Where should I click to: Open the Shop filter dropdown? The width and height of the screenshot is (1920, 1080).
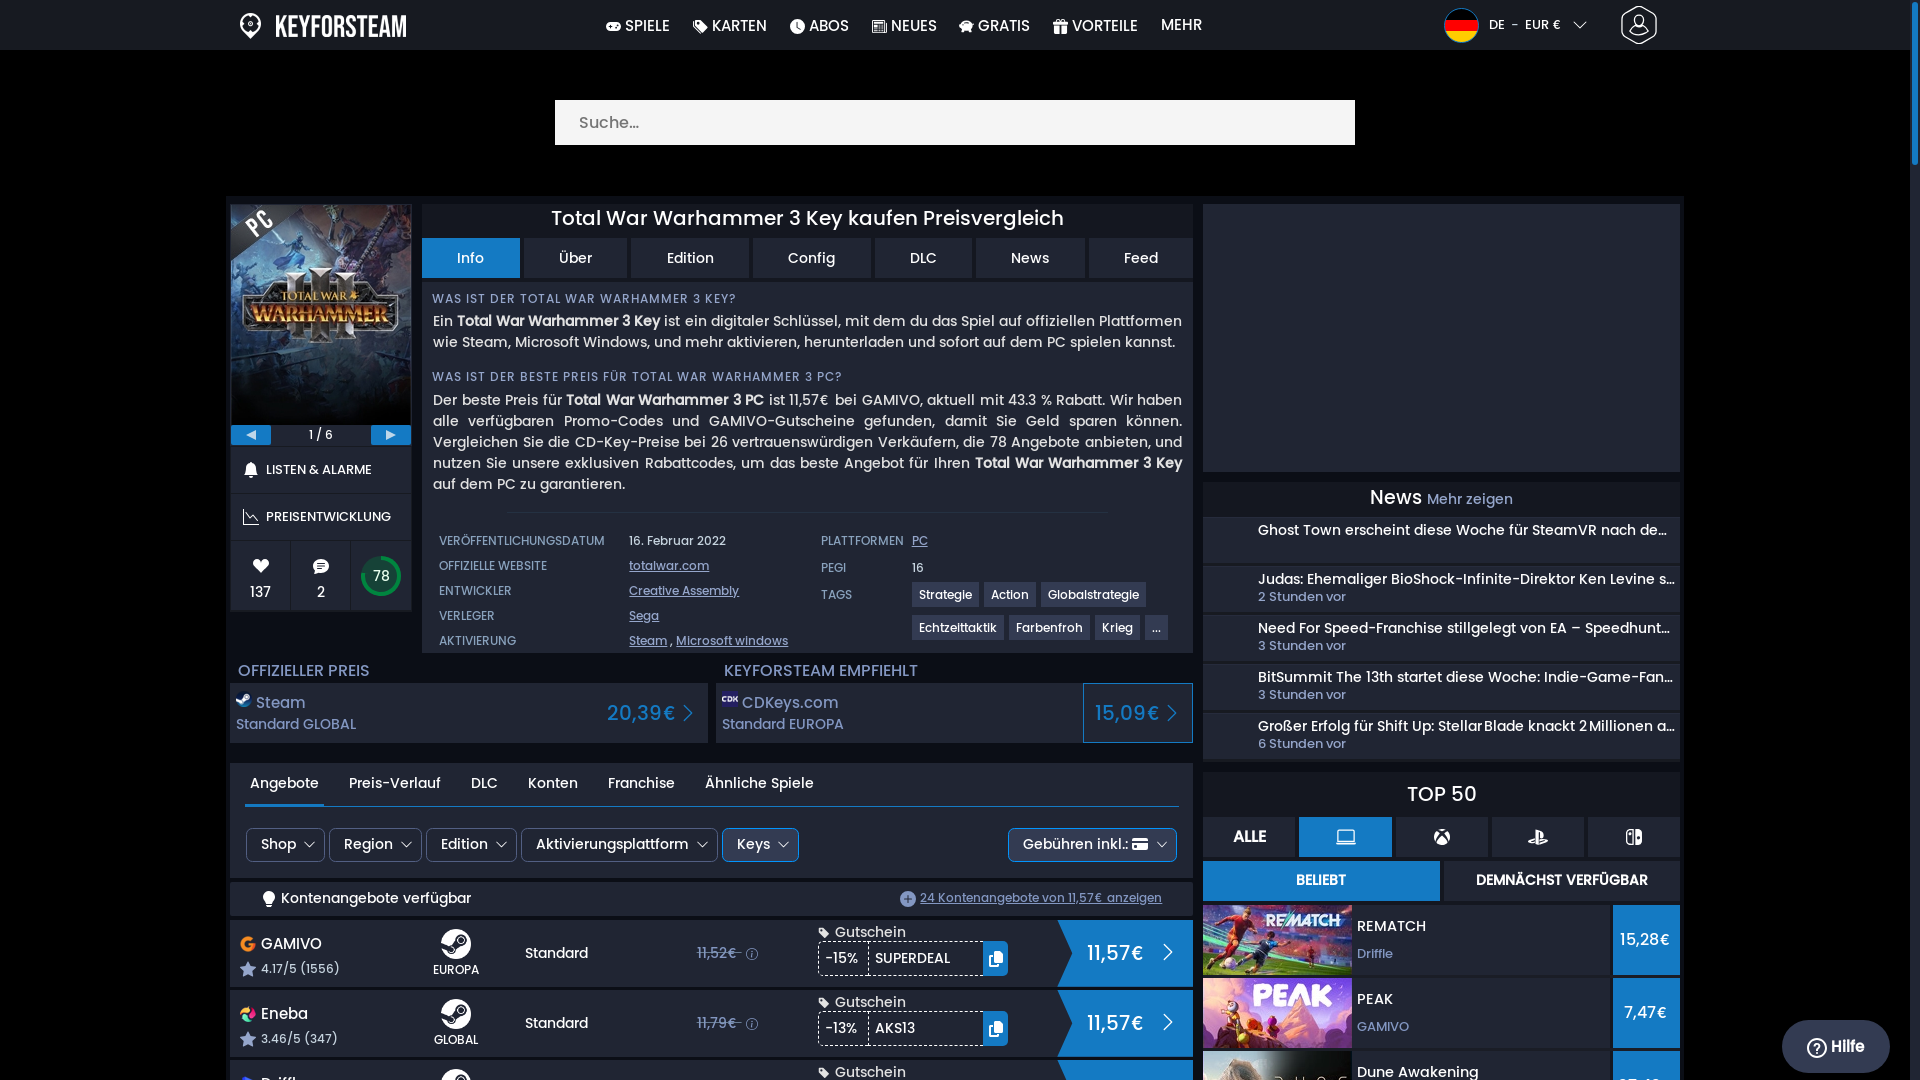pos(285,845)
